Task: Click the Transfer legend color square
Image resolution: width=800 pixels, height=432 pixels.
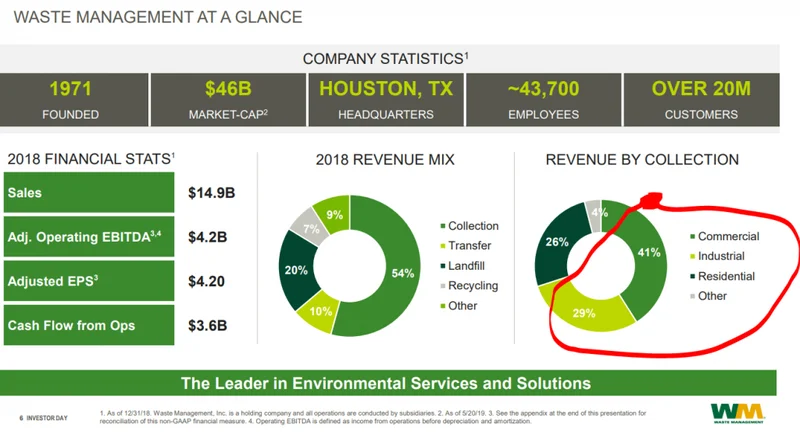Action: (x=440, y=246)
